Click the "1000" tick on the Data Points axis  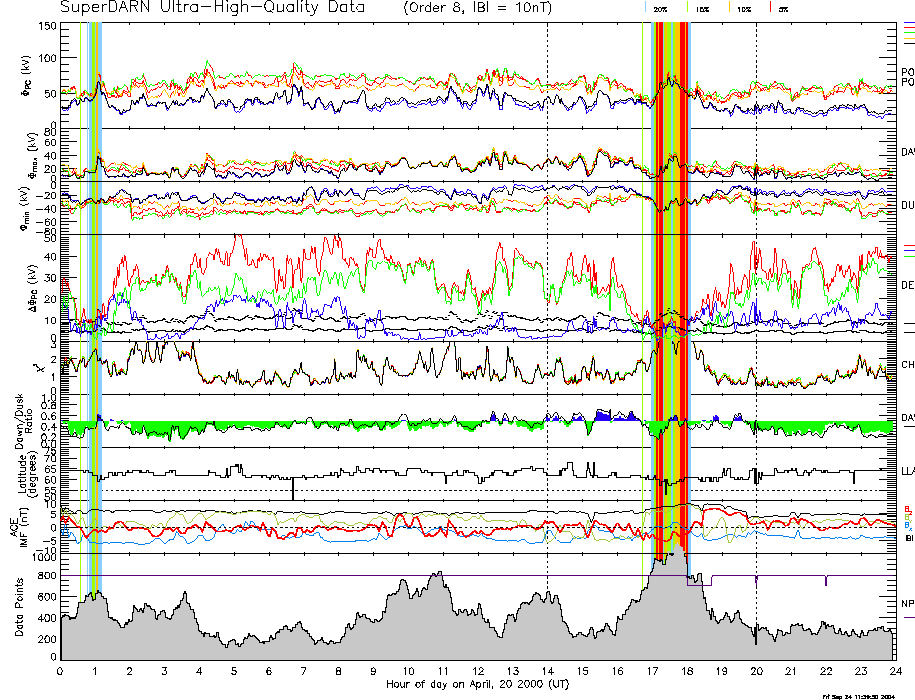(45, 558)
